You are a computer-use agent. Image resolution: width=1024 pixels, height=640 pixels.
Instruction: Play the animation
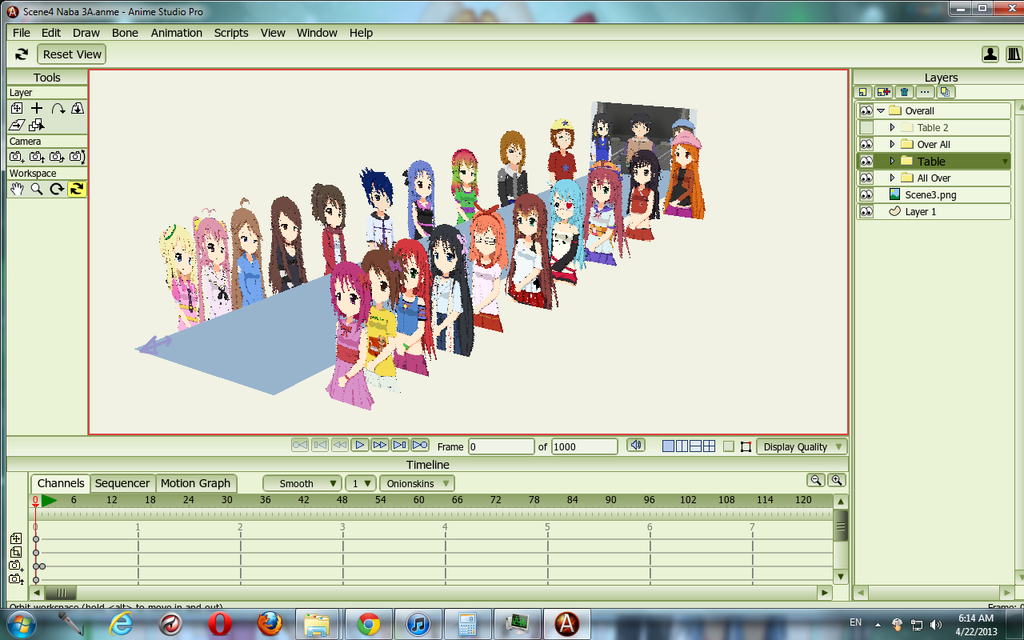(359, 445)
